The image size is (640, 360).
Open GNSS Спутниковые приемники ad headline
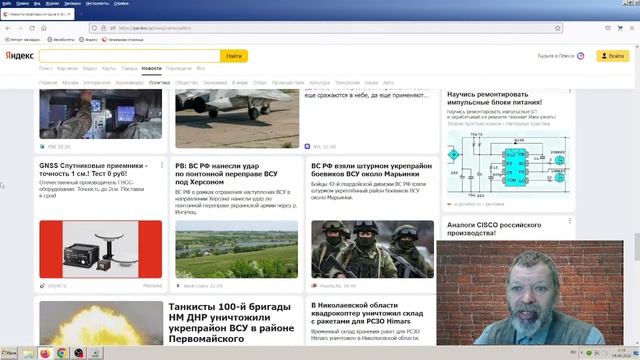pos(93,169)
